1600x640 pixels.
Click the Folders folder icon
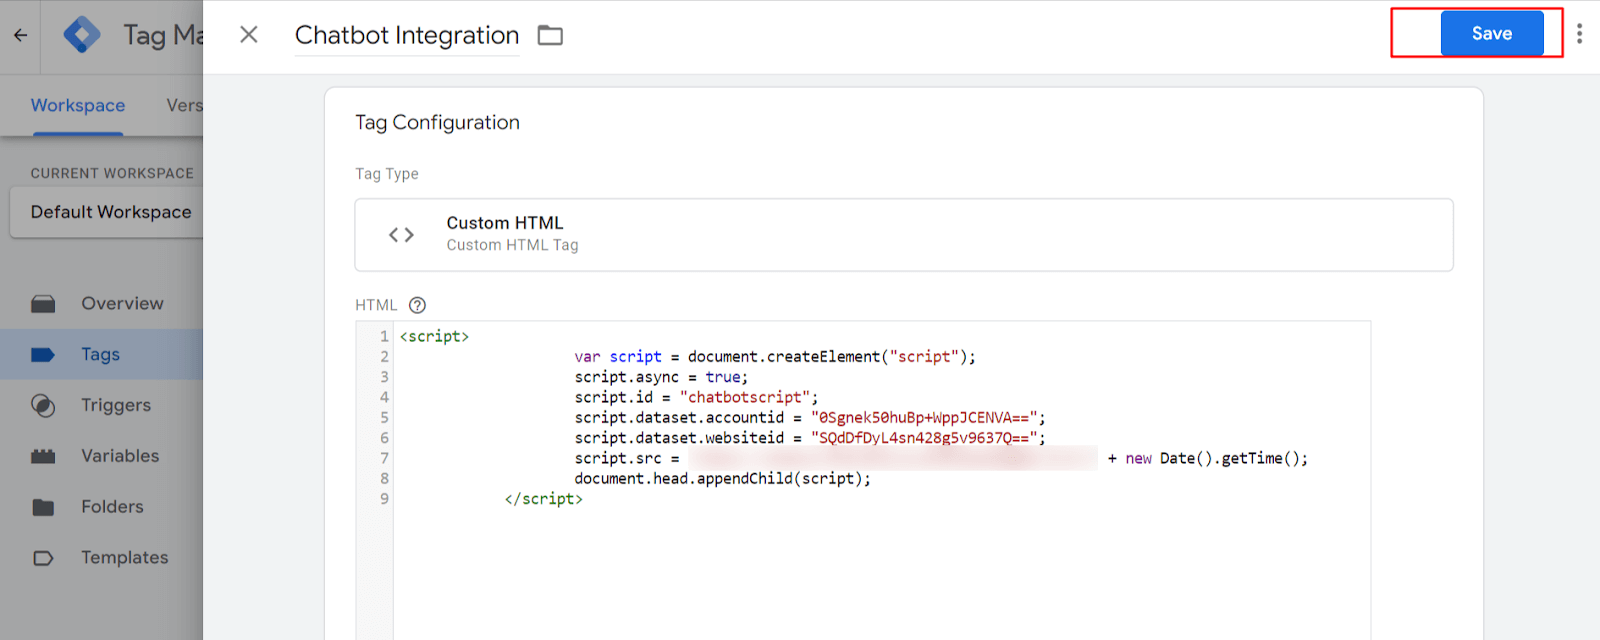(x=43, y=507)
